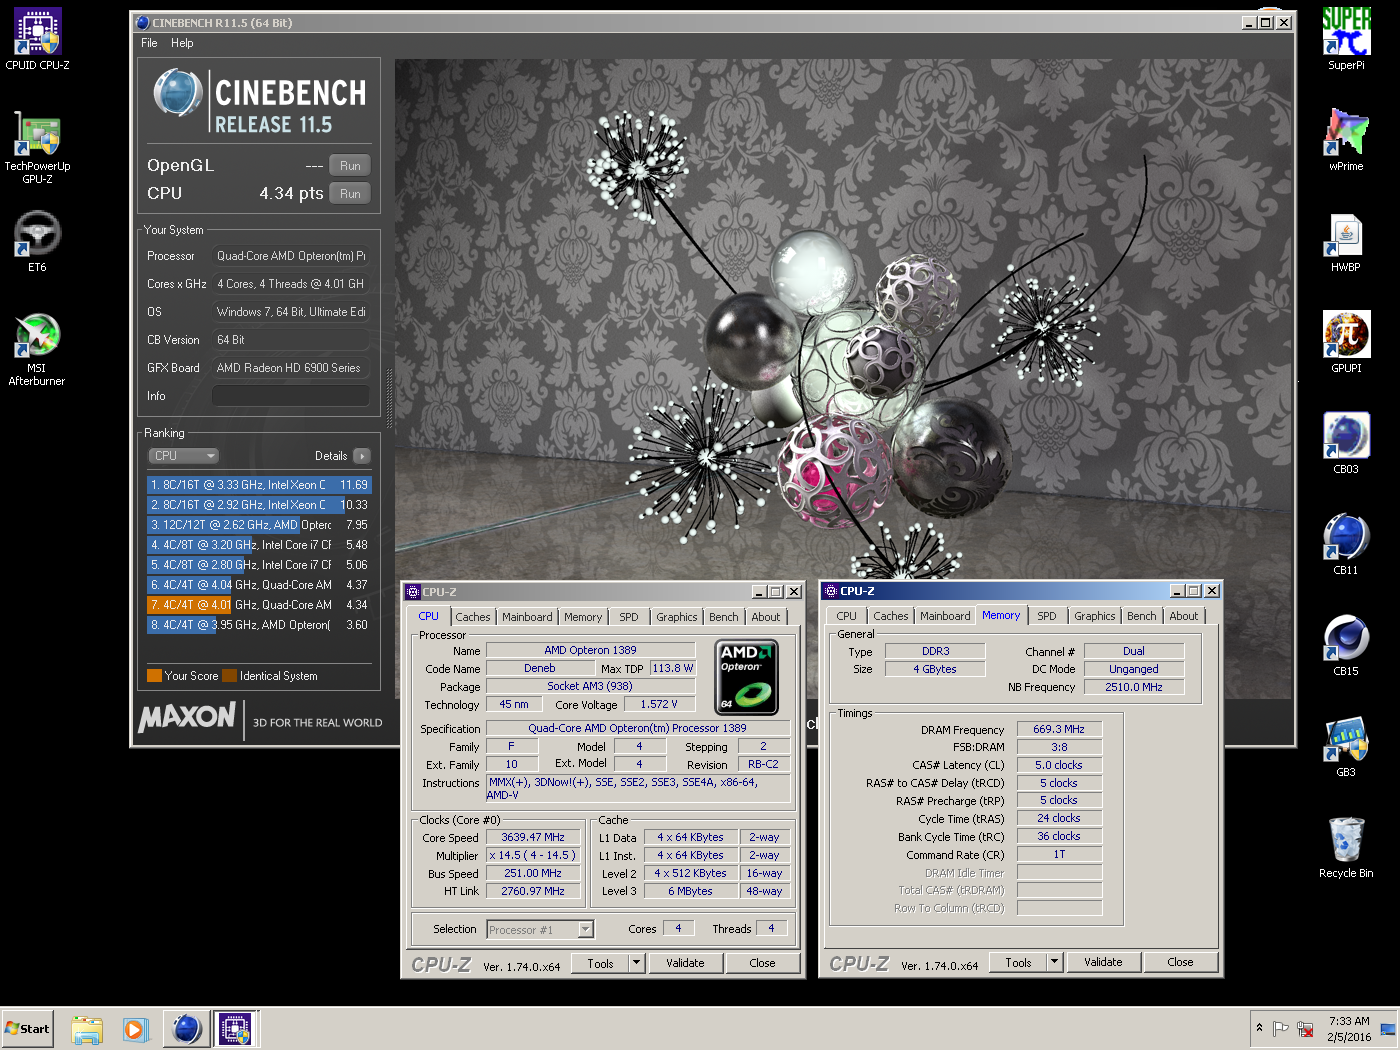
Task: Click the DRAM Frequency value 669.3 MHz
Action: tap(1059, 730)
